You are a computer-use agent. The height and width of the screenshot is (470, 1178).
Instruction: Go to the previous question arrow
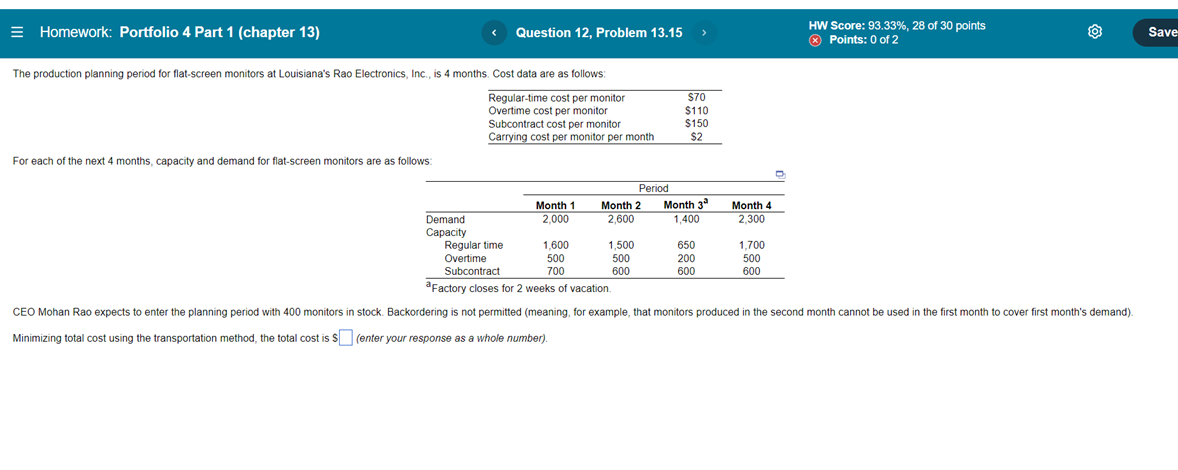click(494, 32)
